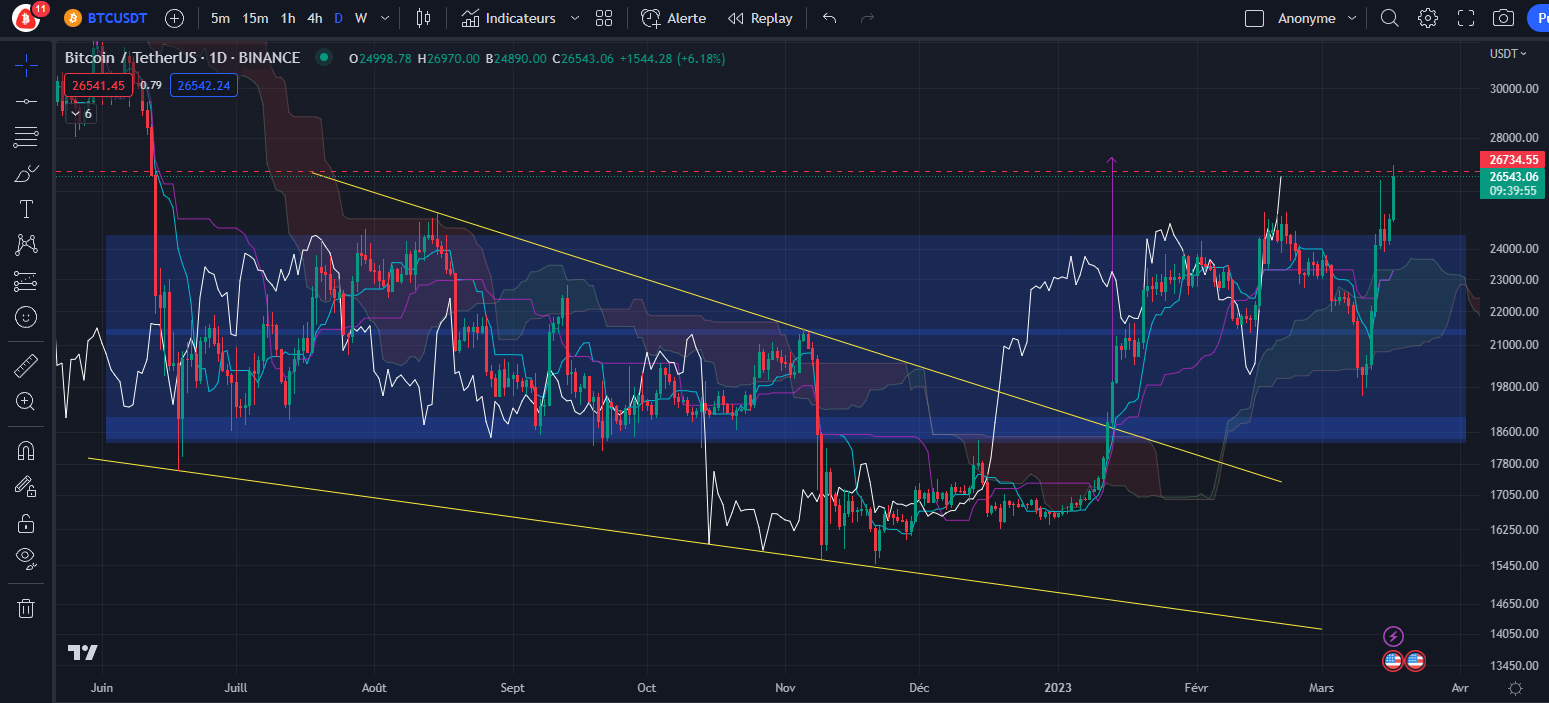Image resolution: width=1549 pixels, height=703 pixels.
Task: Expand the timeframe intervals dropdown
Action: [x=384, y=17]
